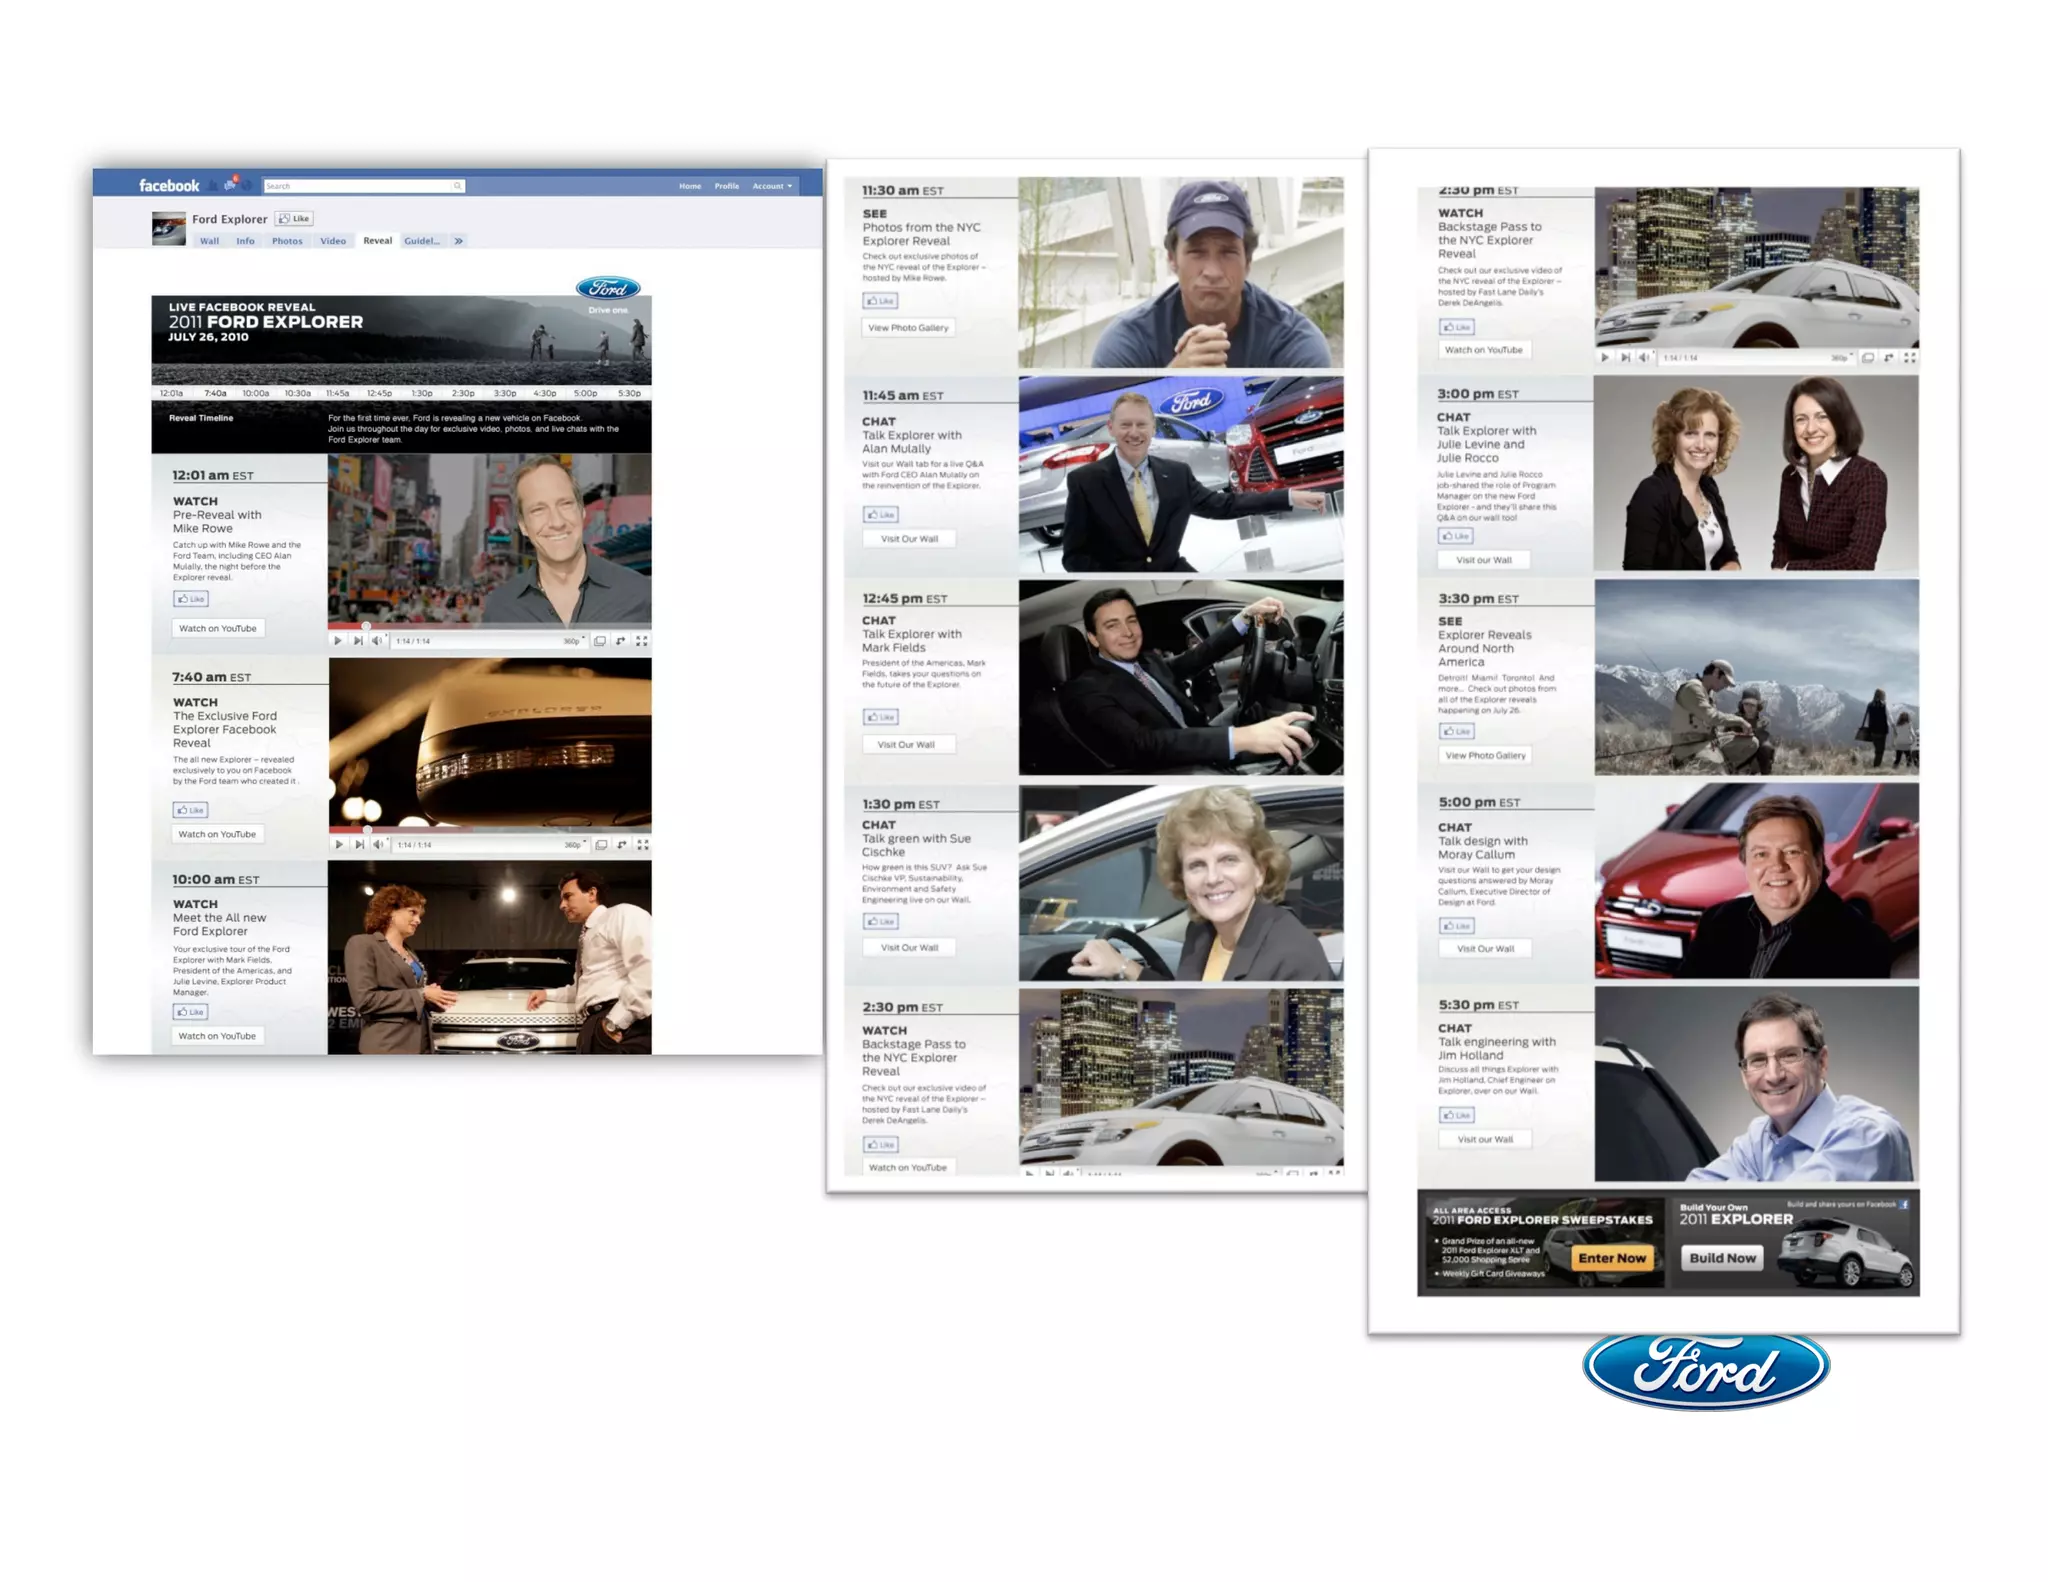Click the Enter Now sweepstakes button
This screenshot has width=2048, height=1582.
(x=1611, y=1258)
